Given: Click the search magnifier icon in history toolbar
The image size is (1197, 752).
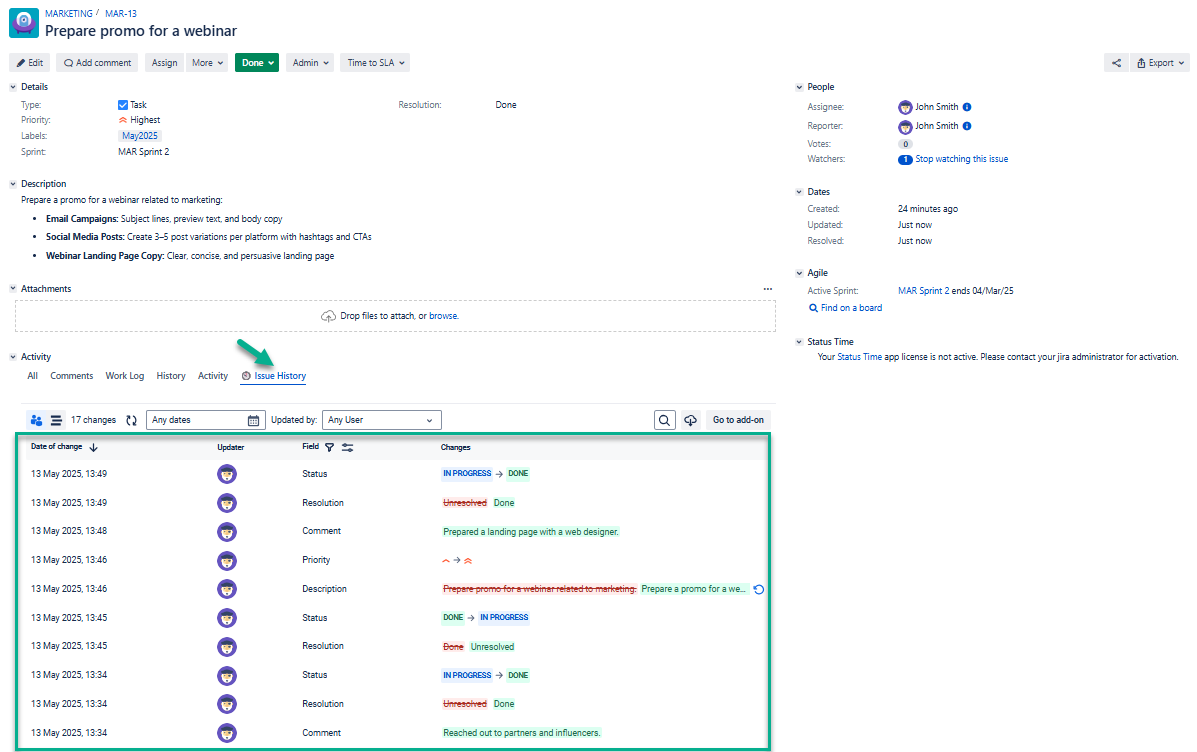Looking at the screenshot, I should point(664,419).
